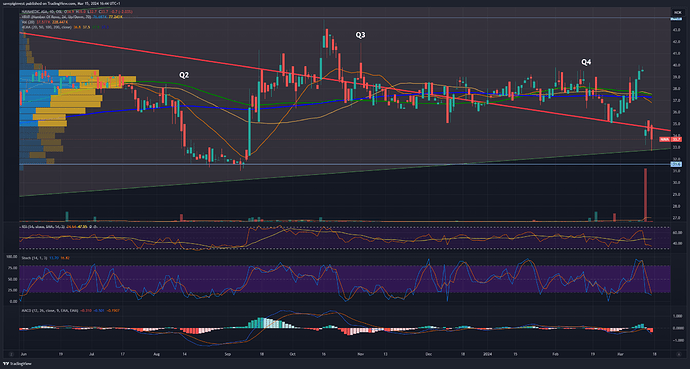Select the Q3 text annotation

[360, 35]
